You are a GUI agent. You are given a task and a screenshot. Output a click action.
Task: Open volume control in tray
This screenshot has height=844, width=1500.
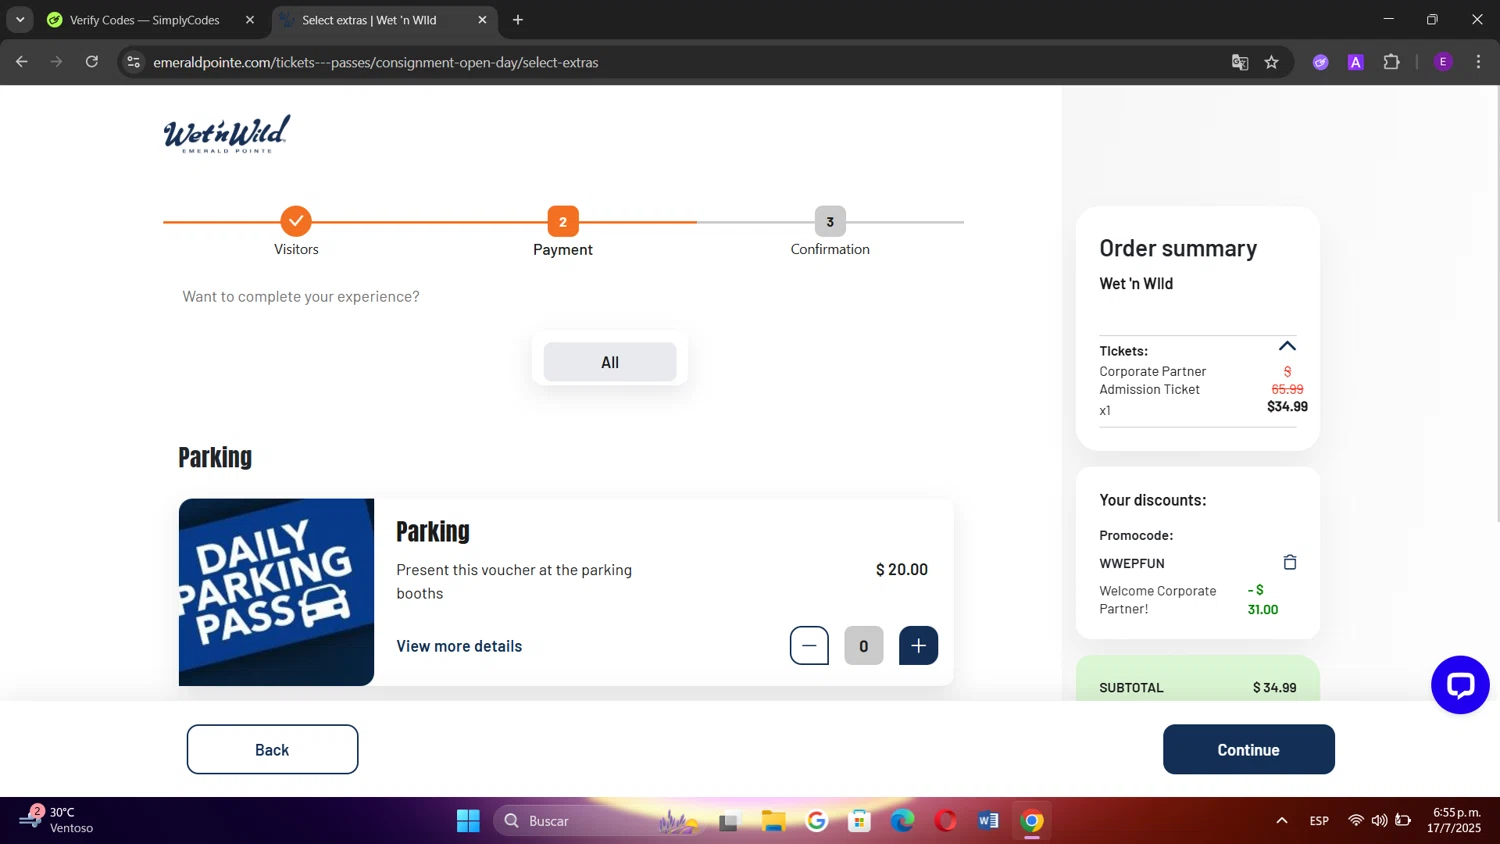1379,821
